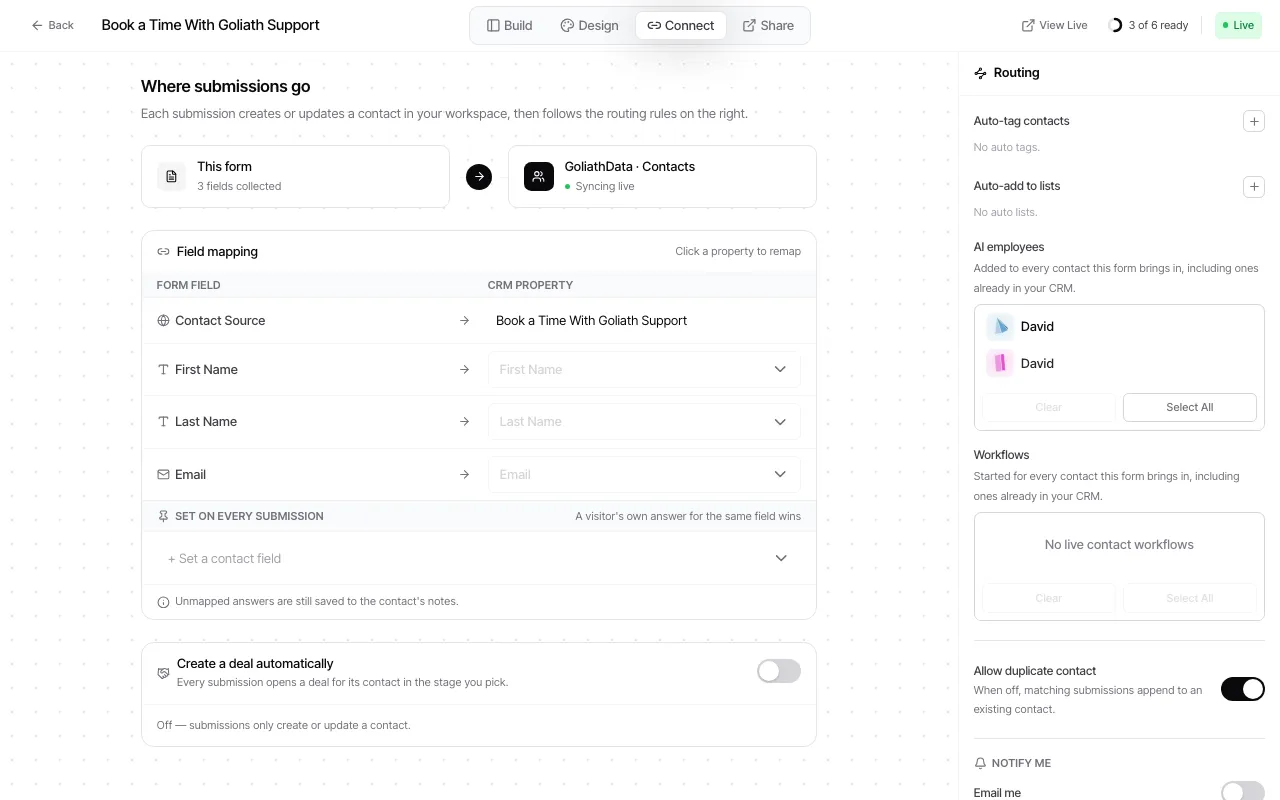1280x800 pixels.
Task: Click the Syncing live status text
Action: click(605, 187)
